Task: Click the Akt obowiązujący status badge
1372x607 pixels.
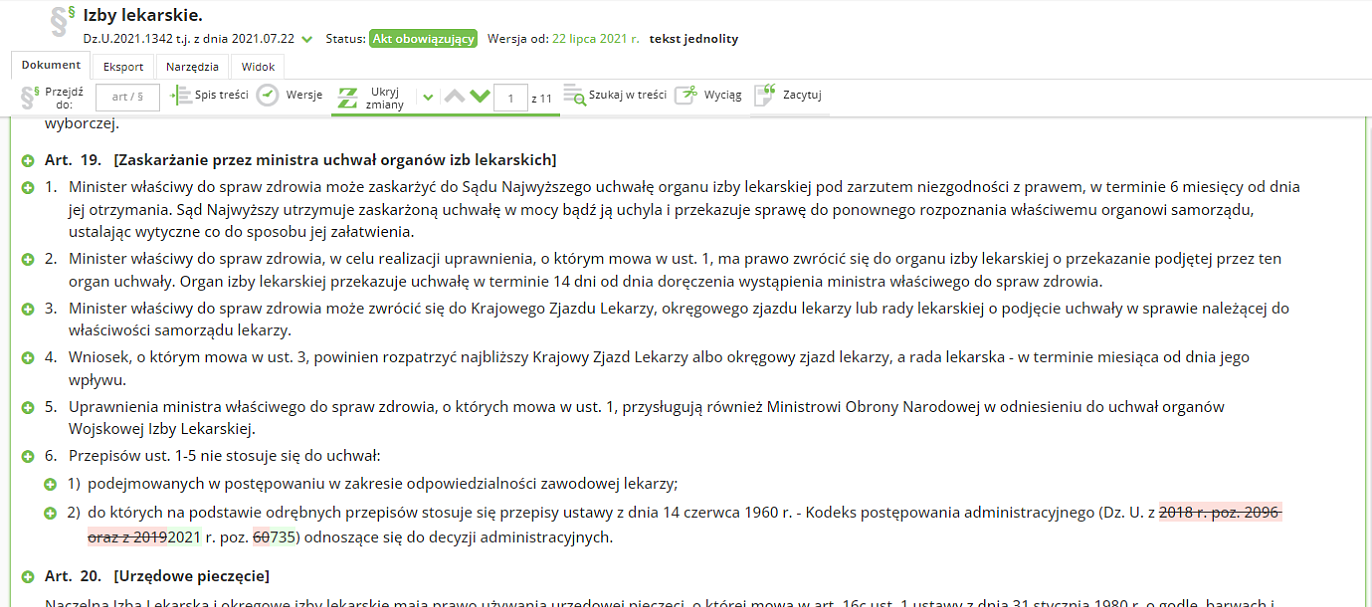Action: point(423,39)
